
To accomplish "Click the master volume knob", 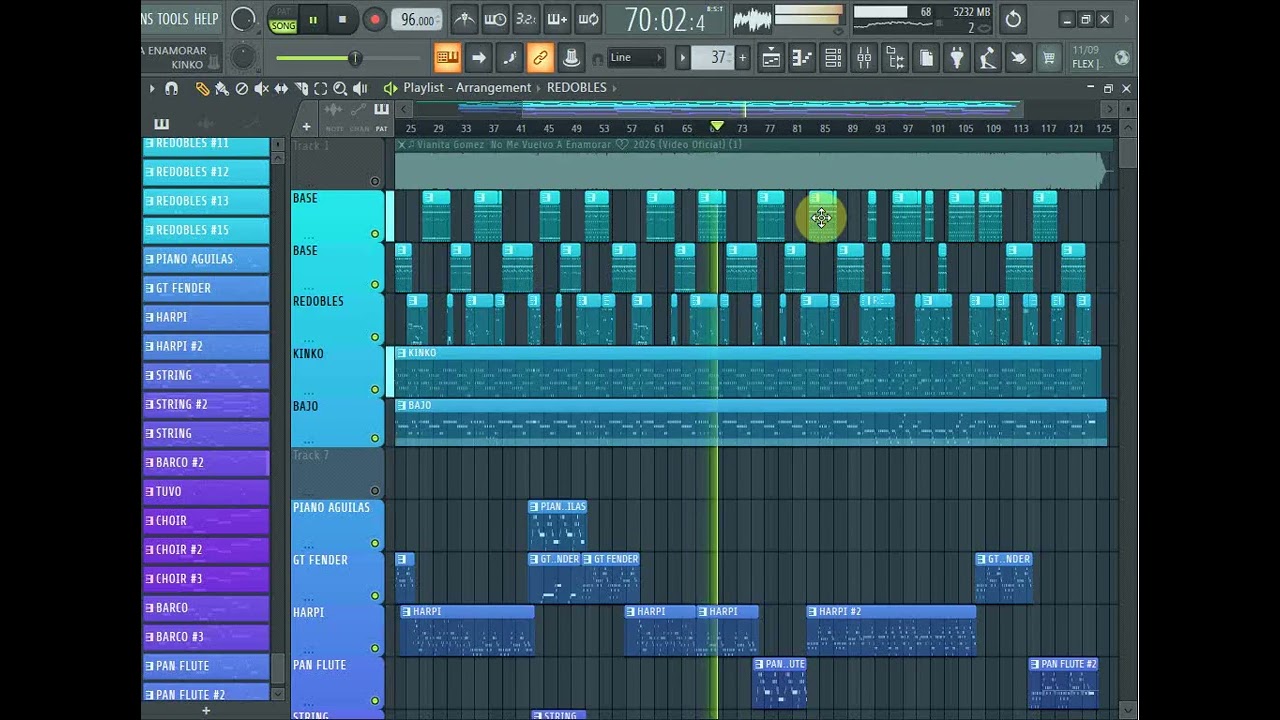I will click(243, 19).
